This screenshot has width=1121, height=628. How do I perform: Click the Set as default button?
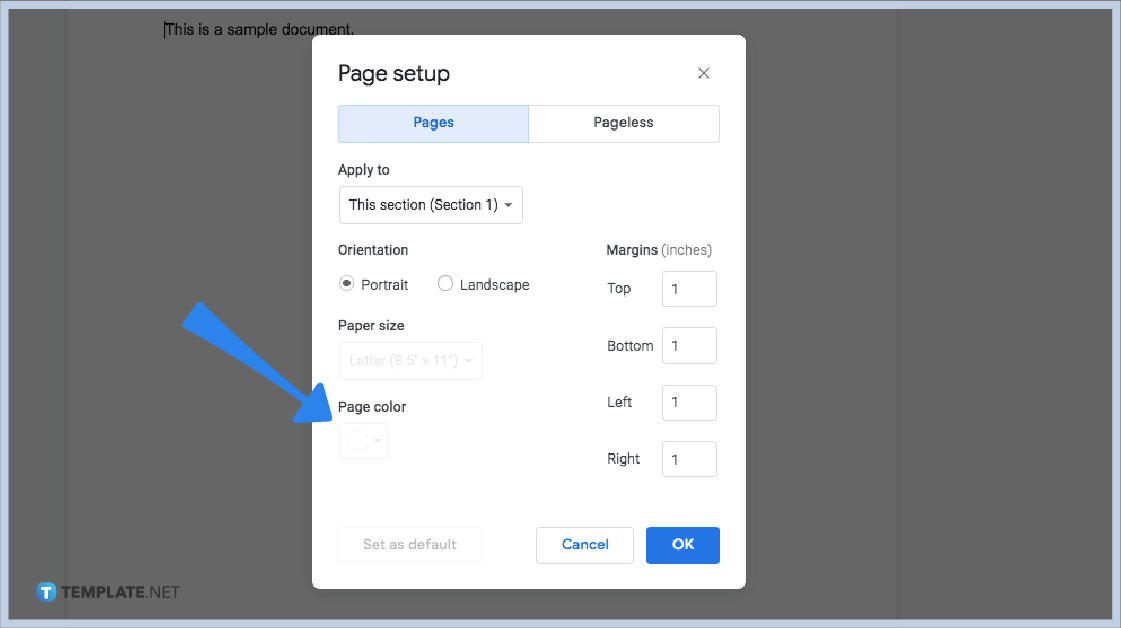(x=410, y=545)
